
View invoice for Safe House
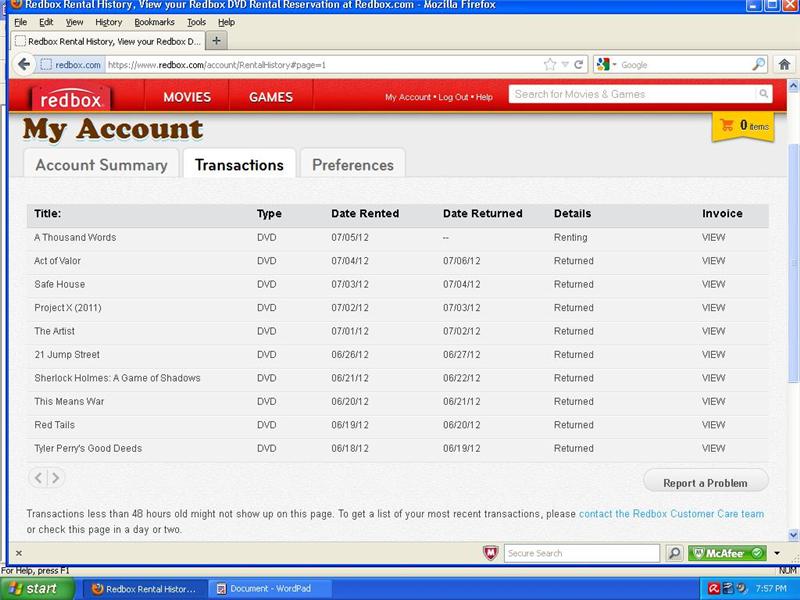[713, 284]
